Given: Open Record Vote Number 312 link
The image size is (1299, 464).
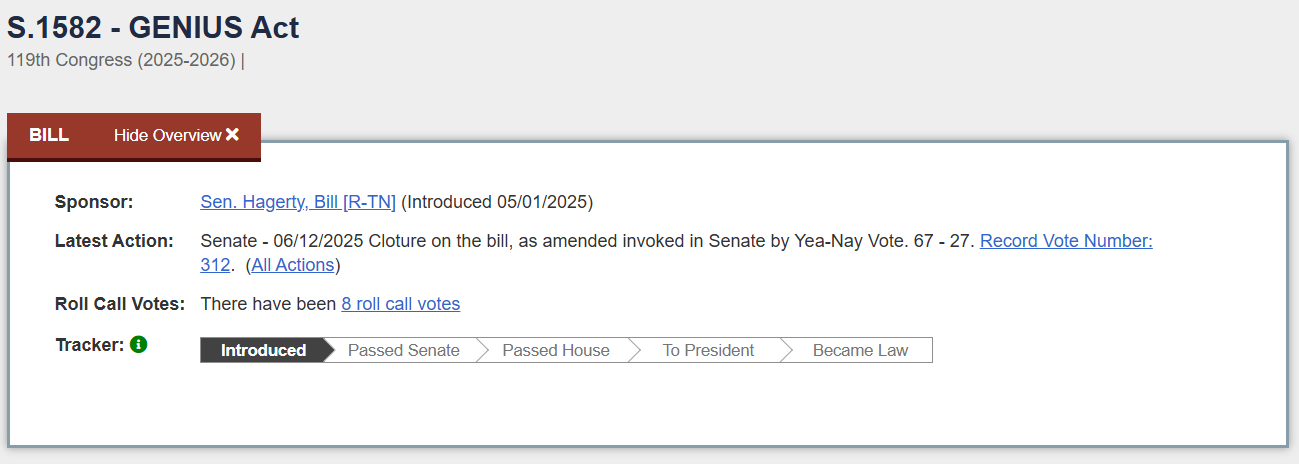Looking at the screenshot, I should point(1066,241).
